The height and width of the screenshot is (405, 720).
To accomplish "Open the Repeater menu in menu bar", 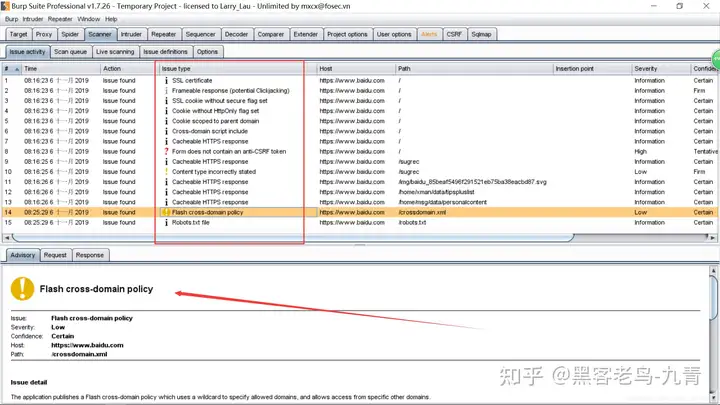I will coord(60,19).
